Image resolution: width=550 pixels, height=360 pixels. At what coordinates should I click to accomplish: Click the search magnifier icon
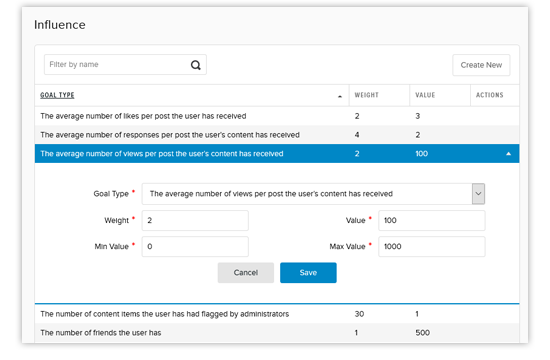195,65
